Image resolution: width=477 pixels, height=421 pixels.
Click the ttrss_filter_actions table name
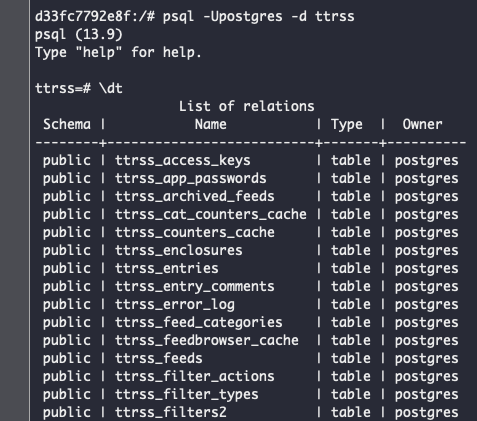[195, 376]
